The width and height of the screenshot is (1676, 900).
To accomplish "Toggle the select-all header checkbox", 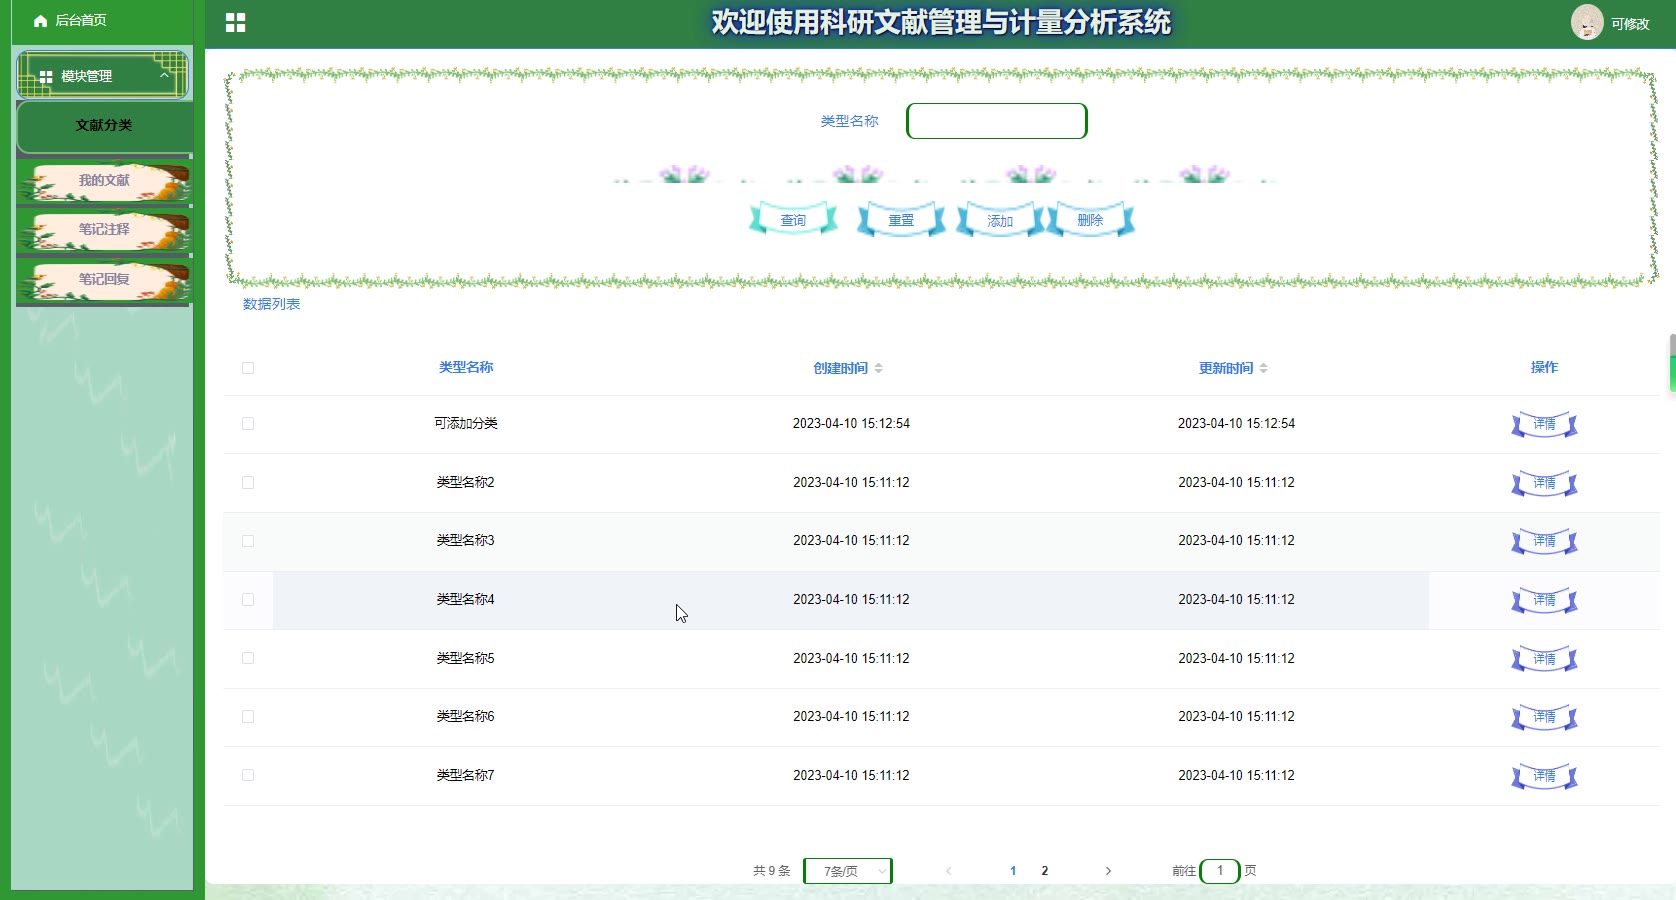I will pos(248,368).
